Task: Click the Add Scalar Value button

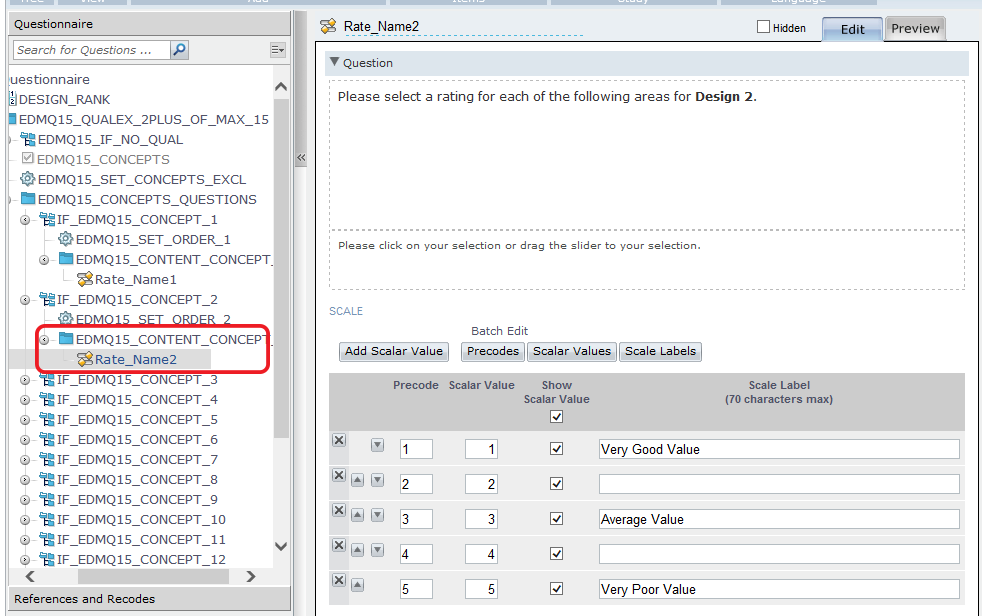Action: (x=394, y=351)
